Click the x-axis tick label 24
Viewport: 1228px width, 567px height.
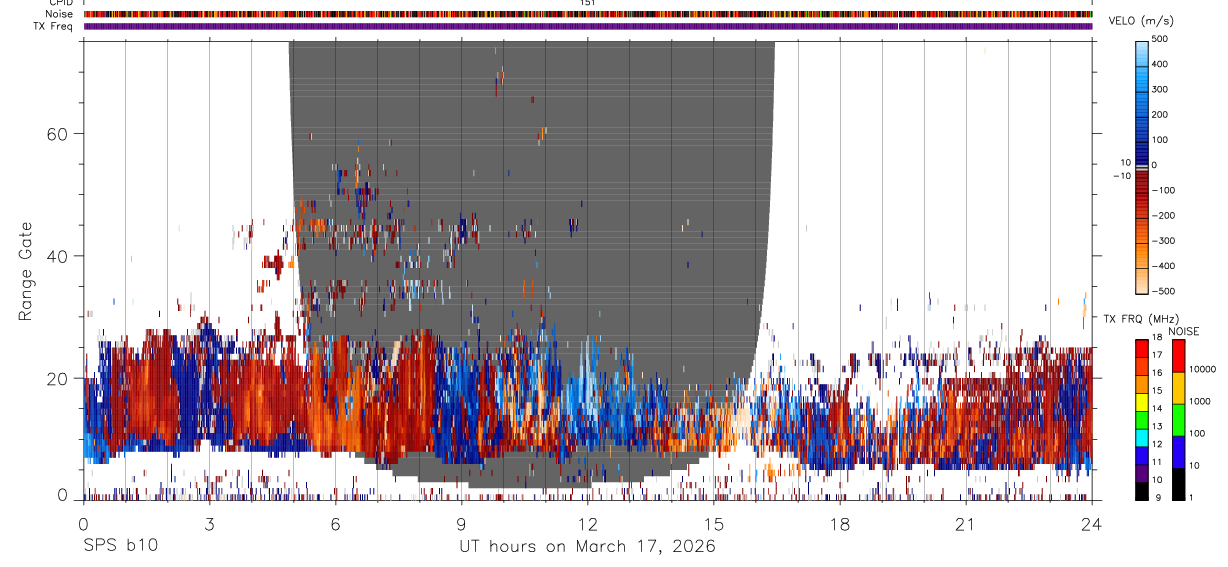[x=1091, y=524]
